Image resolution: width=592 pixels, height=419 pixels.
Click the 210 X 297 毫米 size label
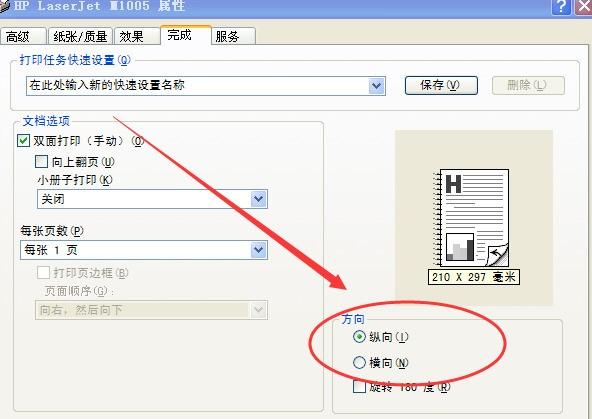coord(474,277)
